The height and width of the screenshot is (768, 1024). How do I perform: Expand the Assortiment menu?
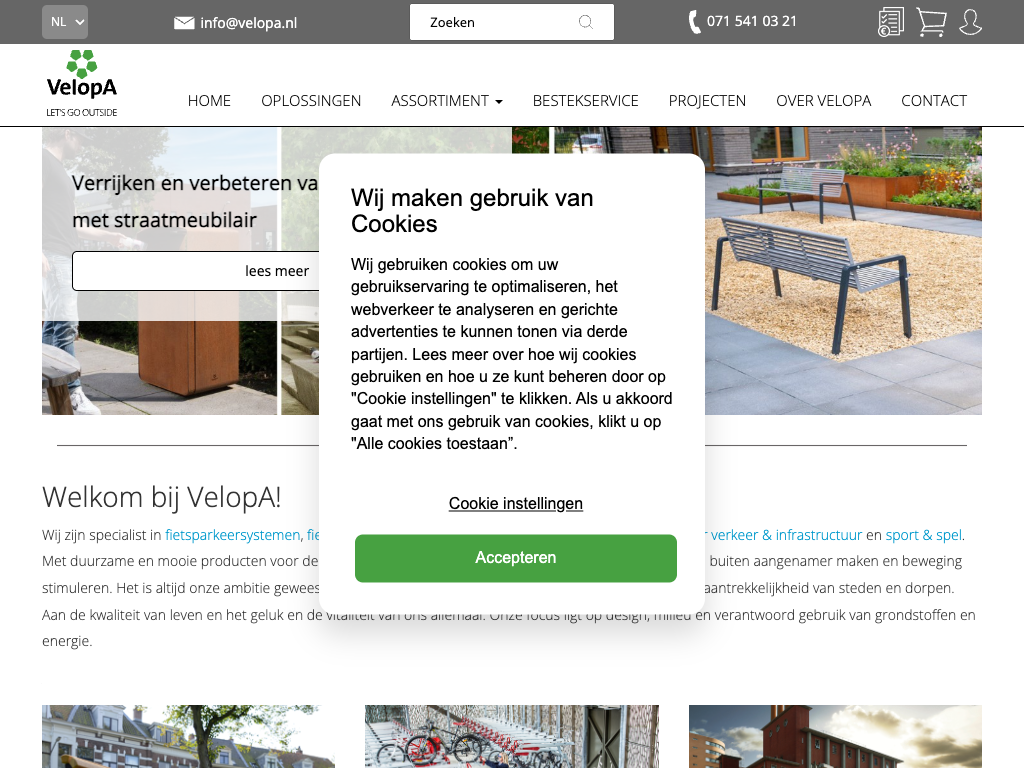click(x=447, y=101)
